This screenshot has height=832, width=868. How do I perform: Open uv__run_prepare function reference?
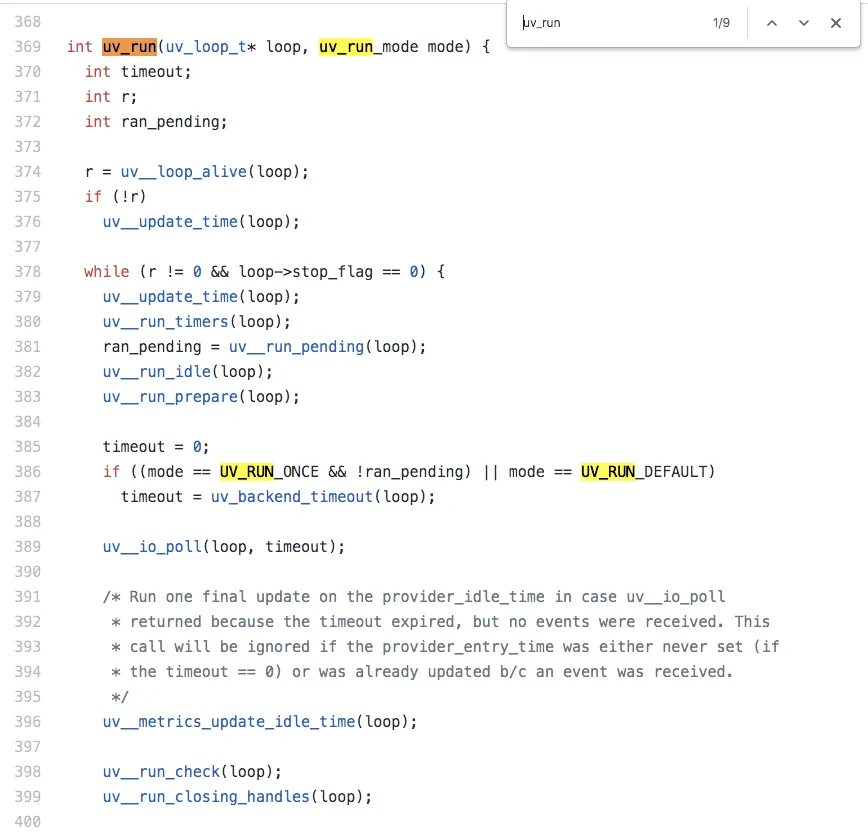pyautogui.click(x=170, y=397)
